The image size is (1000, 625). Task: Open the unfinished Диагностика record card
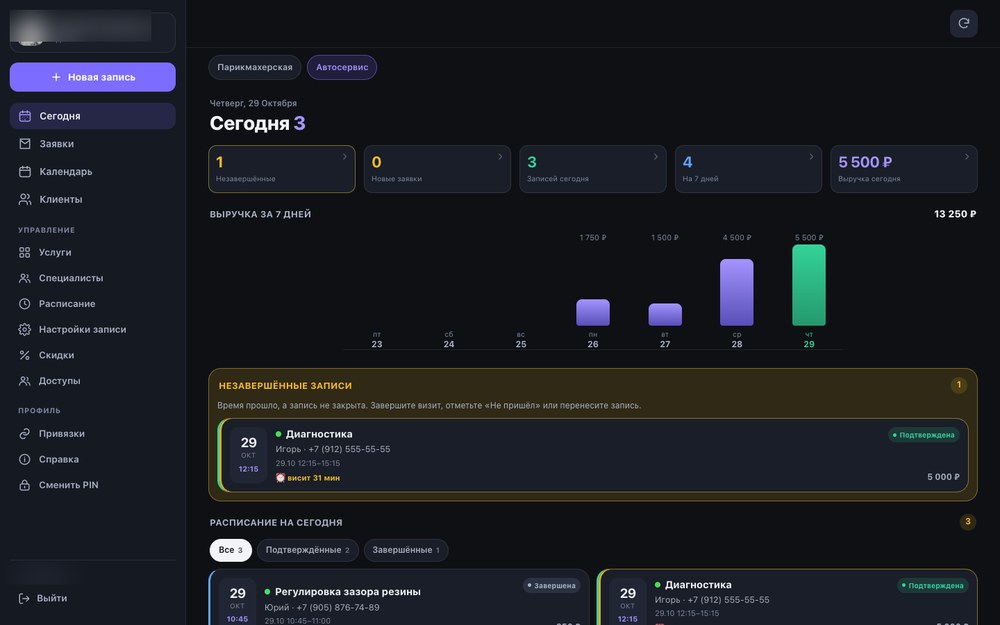[x=593, y=455]
